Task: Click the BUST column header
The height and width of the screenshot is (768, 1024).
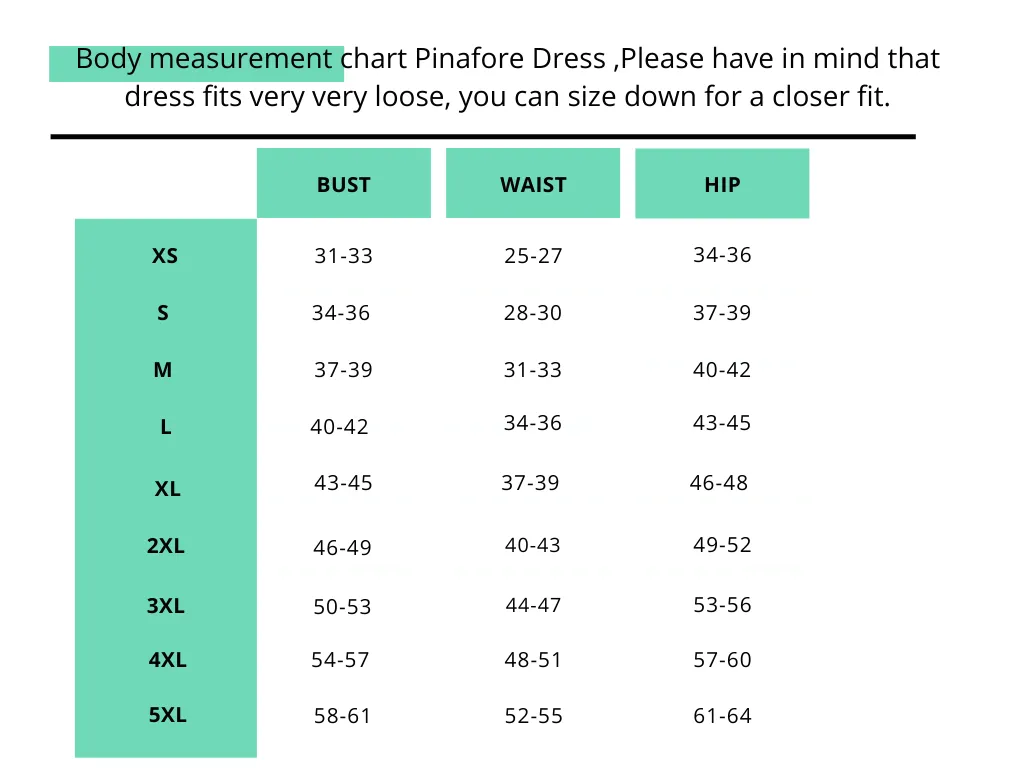Action: coord(343,185)
